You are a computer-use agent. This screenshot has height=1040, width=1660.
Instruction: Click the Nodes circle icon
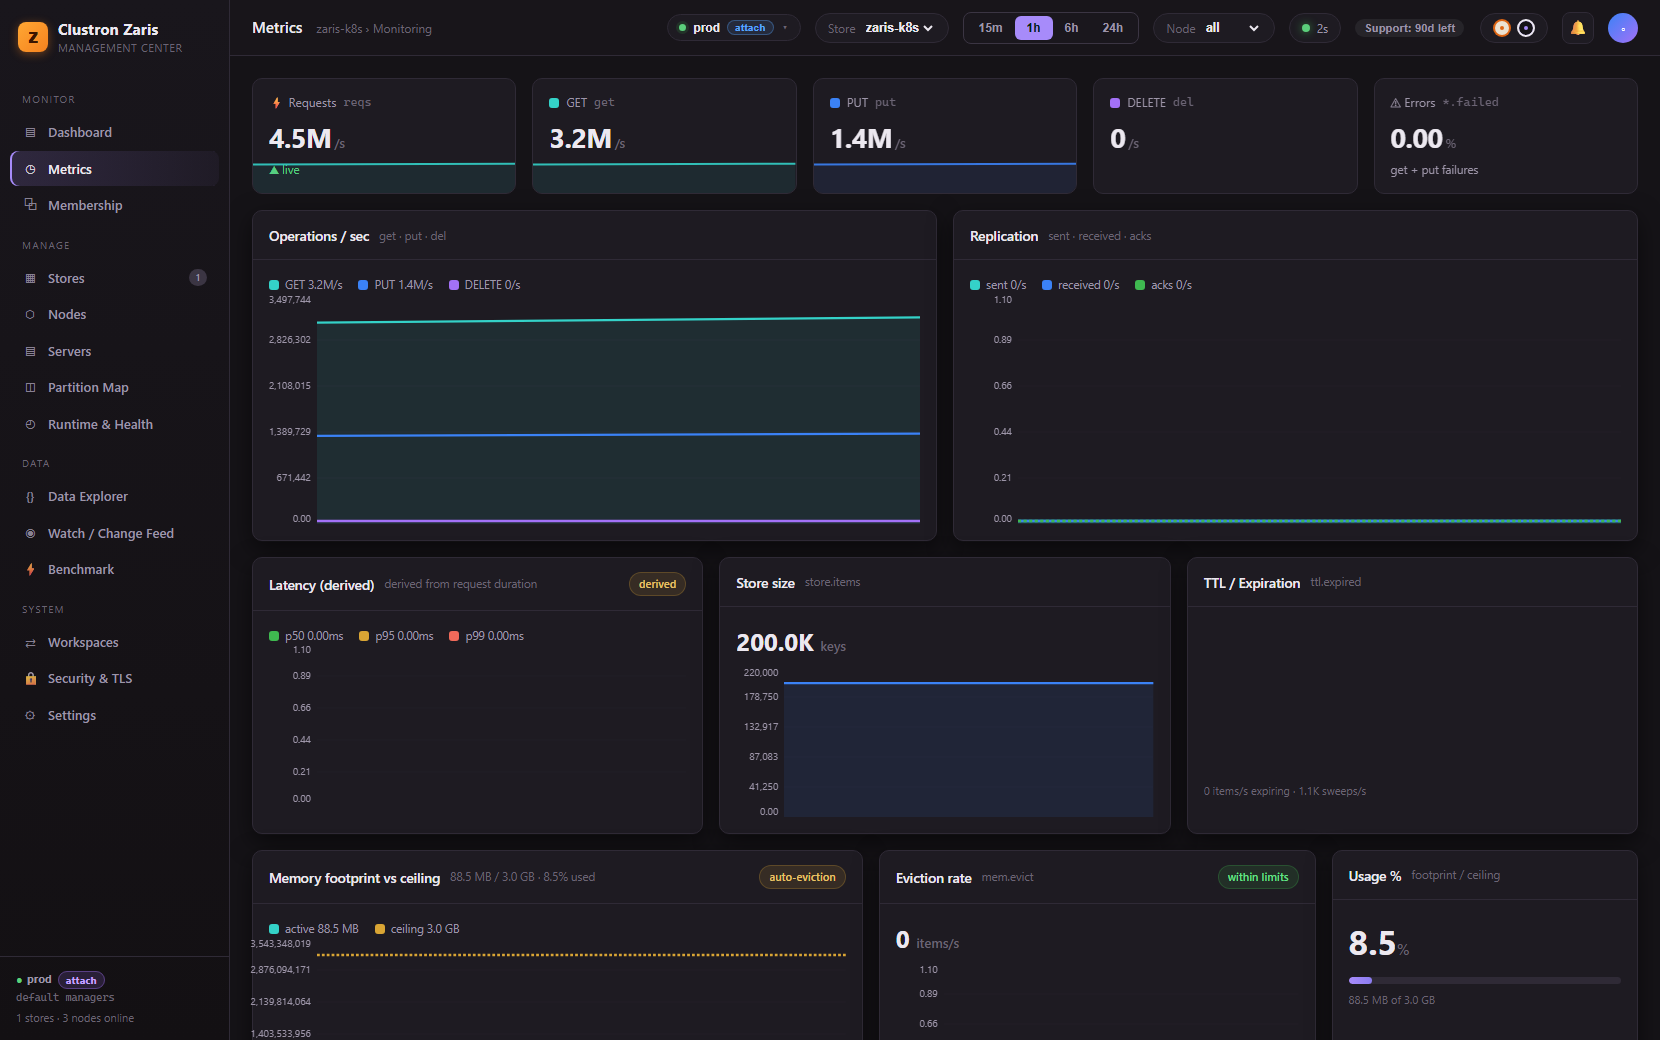[x=30, y=315]
